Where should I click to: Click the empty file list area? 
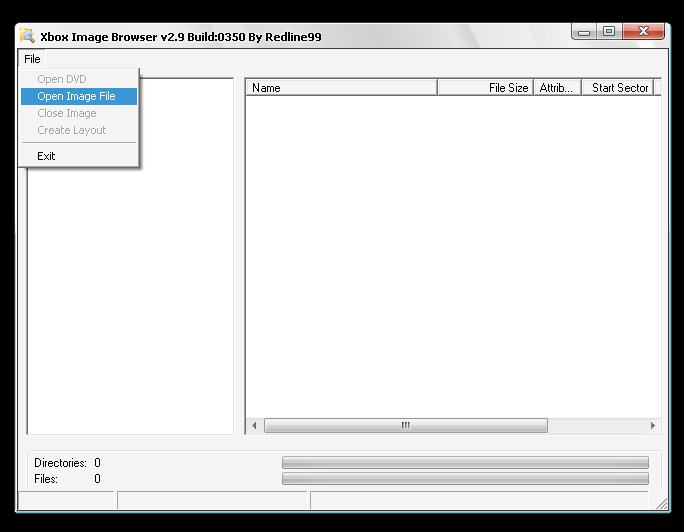pyautogui.click(x=450, y=250)
